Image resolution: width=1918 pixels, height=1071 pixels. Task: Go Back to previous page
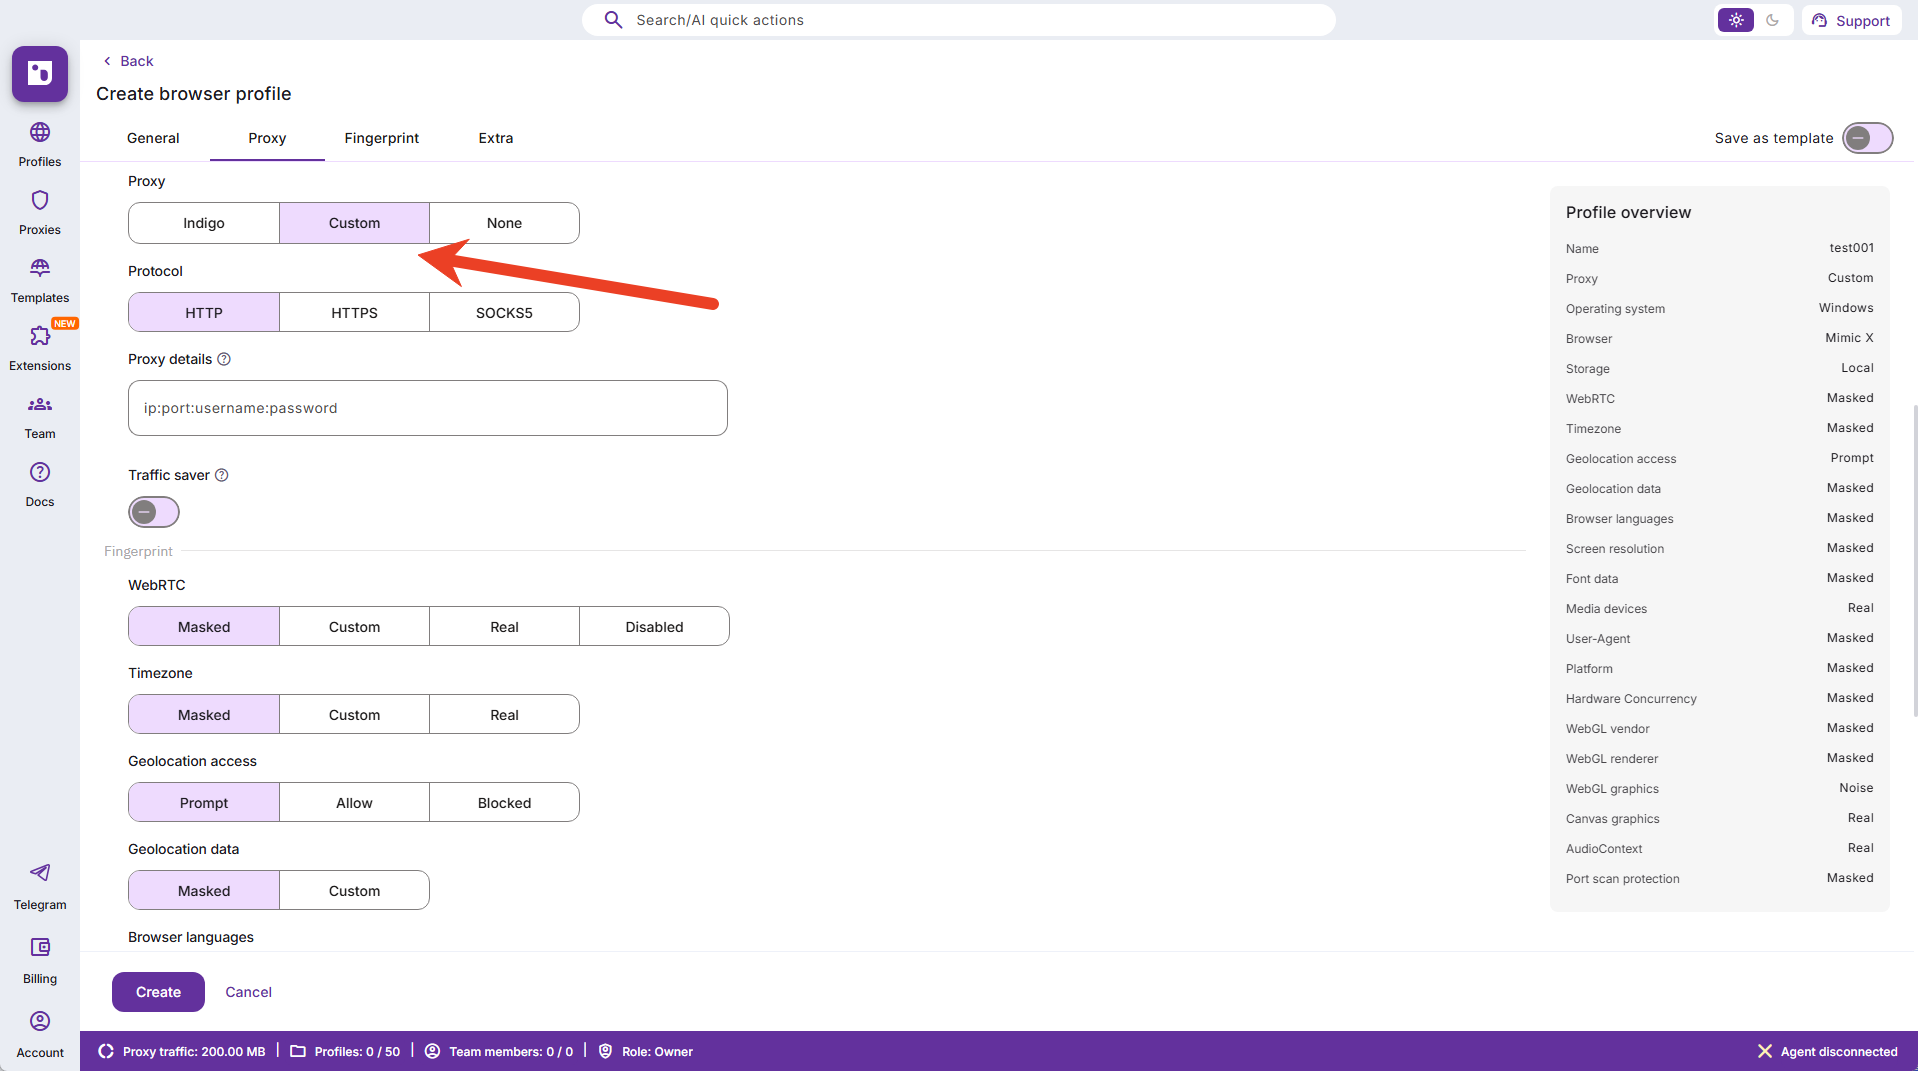coord(128,61)
